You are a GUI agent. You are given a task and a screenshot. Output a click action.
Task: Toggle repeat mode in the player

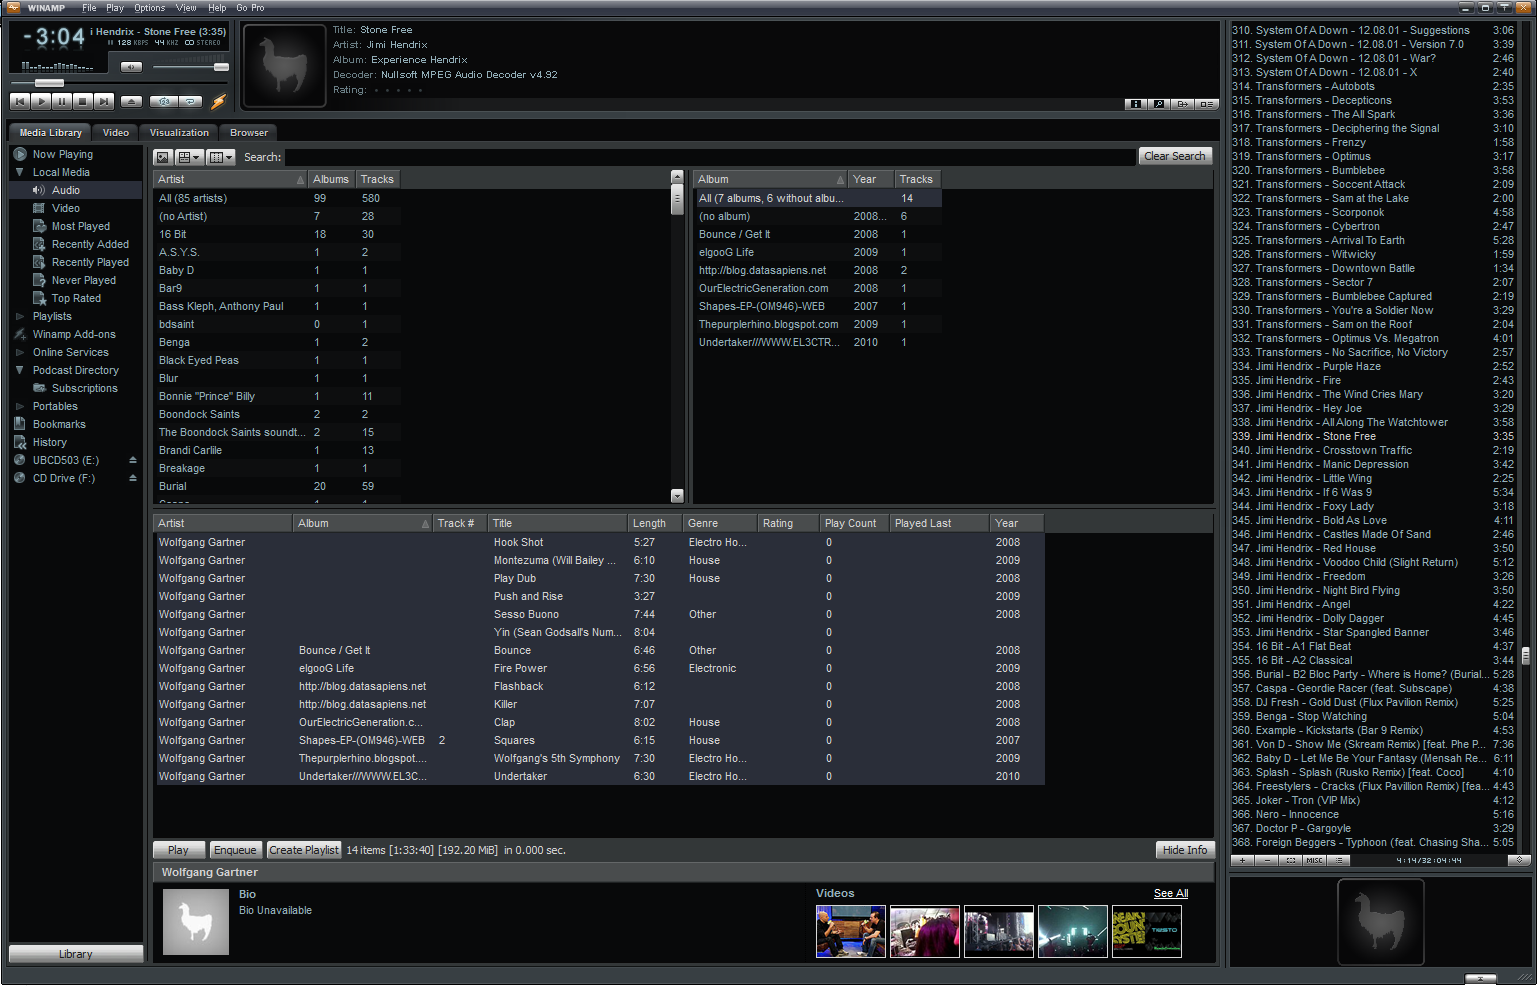pos(190,101)
